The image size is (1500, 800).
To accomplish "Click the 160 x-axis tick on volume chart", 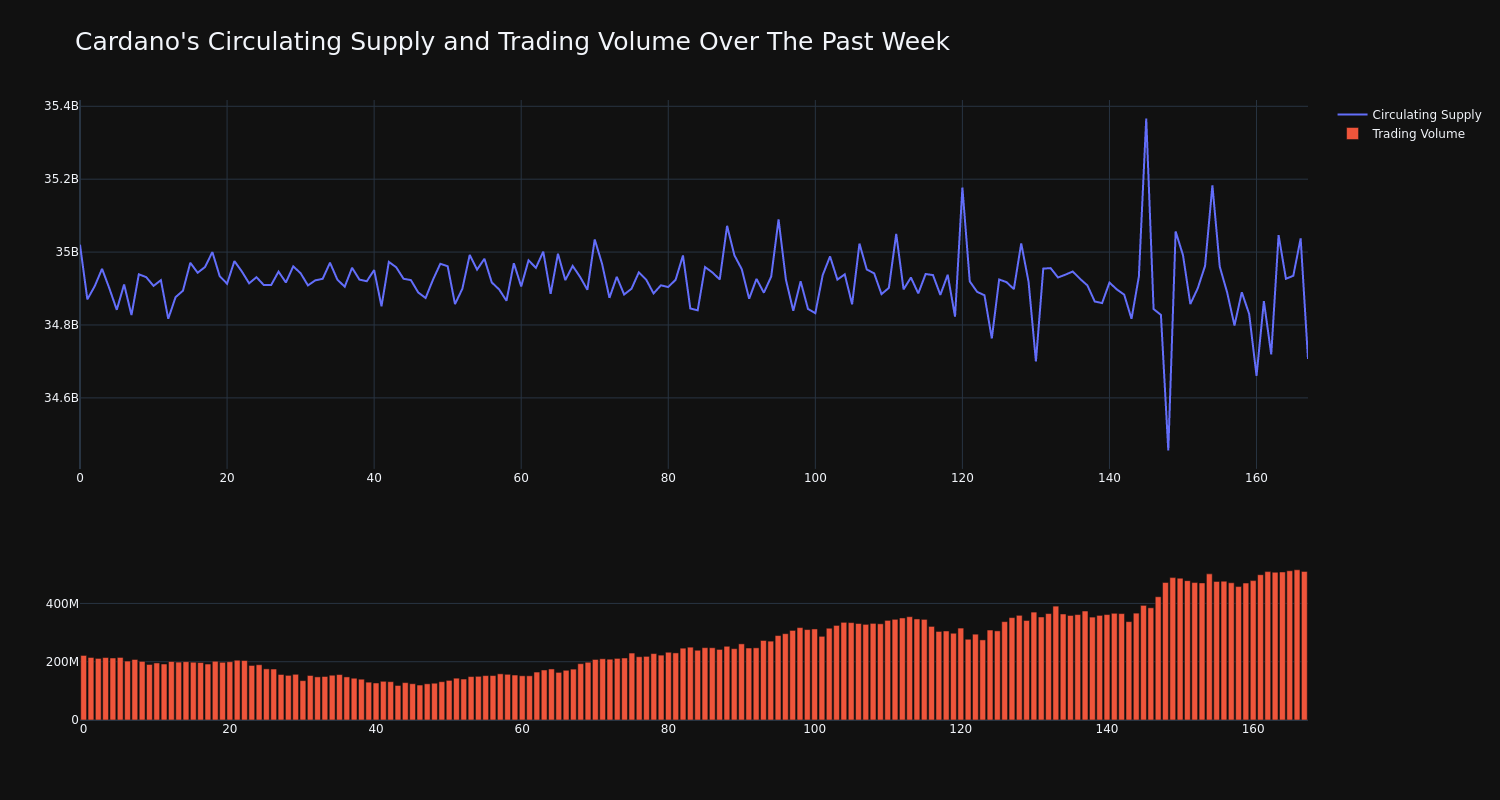I will point(1253,729).
